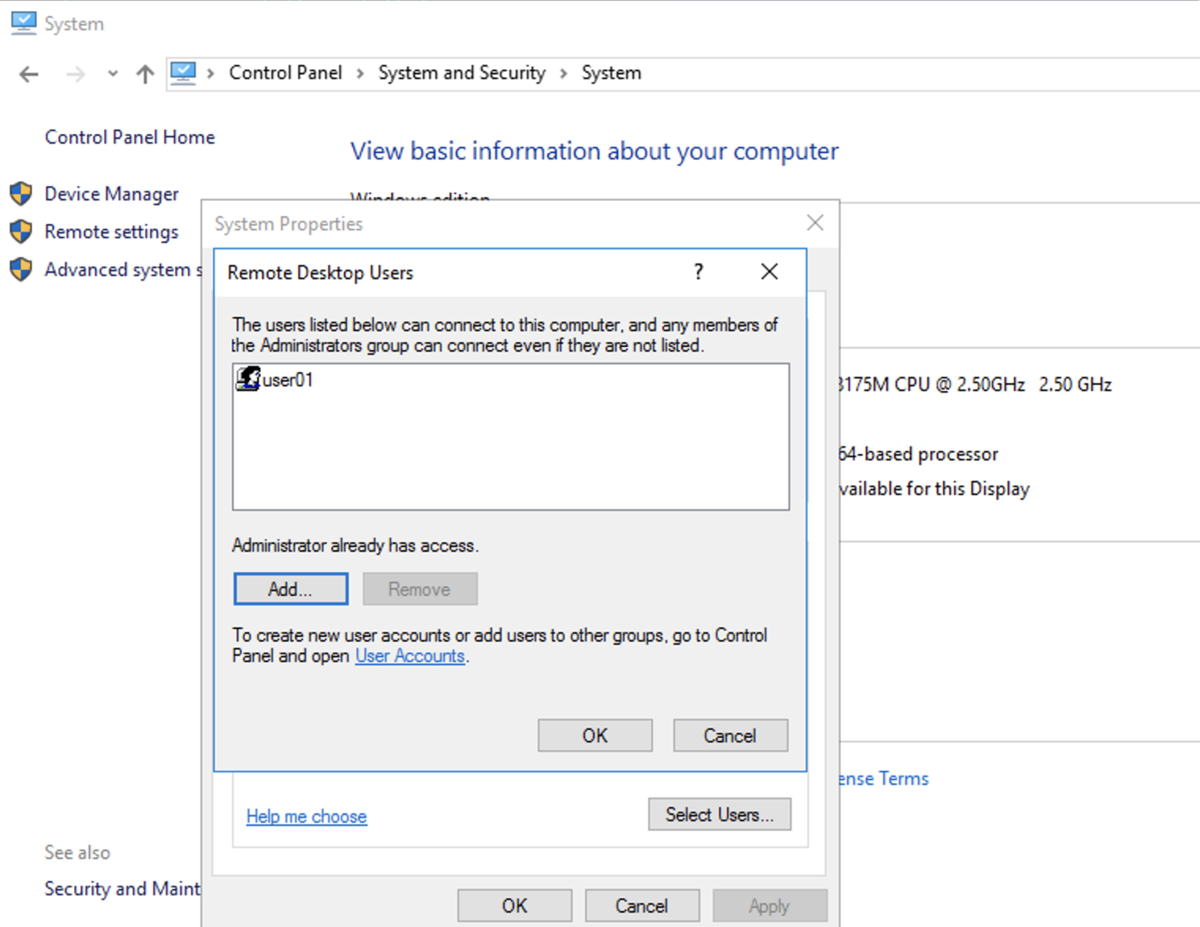Screen dimensions: 1200x927
Task: Click the computer icon in the address bar
Action: (x=183, y=73)
